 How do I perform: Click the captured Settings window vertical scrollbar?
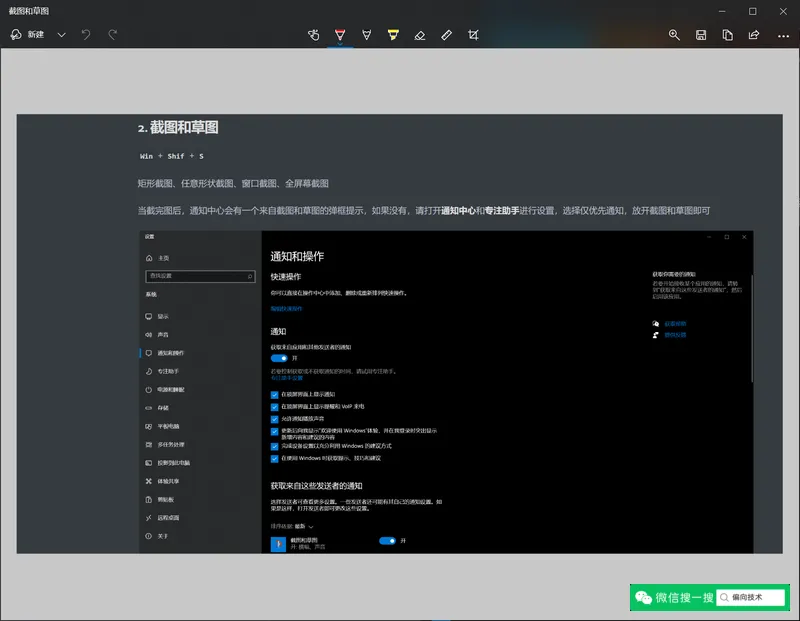pos(752,329)
